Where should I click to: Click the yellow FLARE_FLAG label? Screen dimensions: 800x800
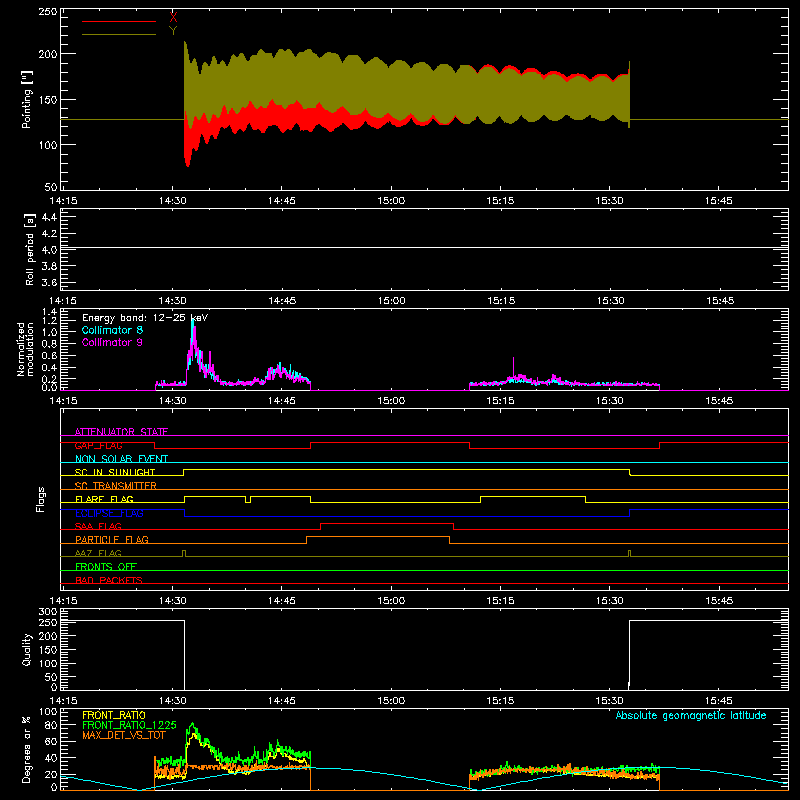[x=104, y=499]
